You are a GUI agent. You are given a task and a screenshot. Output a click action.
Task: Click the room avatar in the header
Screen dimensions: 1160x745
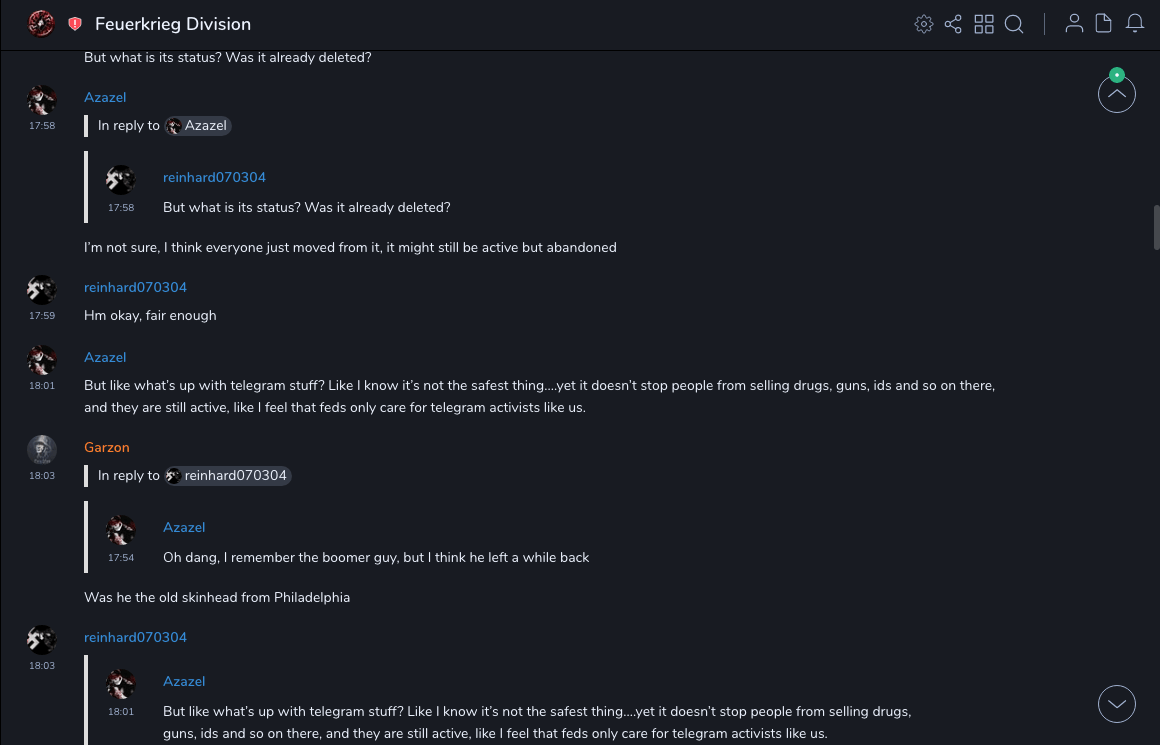pos(41,24)
